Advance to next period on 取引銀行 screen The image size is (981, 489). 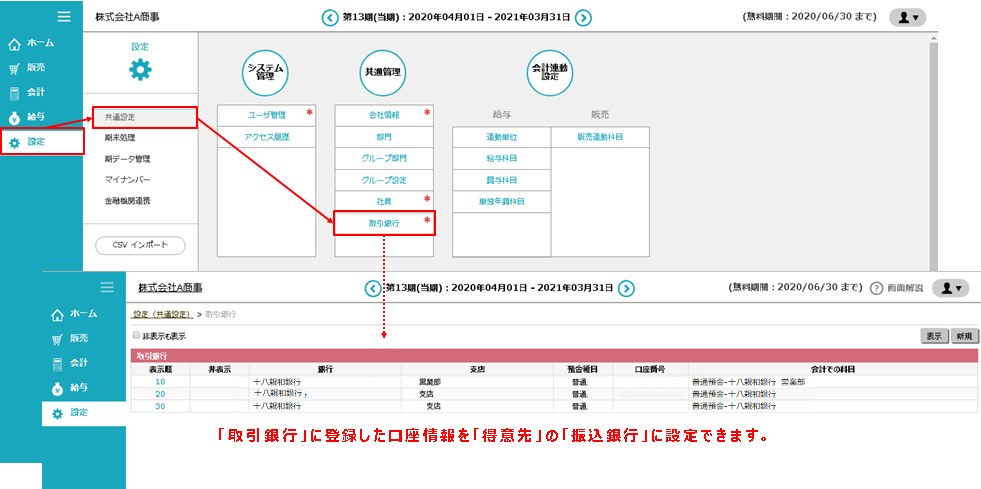[626, 288]
